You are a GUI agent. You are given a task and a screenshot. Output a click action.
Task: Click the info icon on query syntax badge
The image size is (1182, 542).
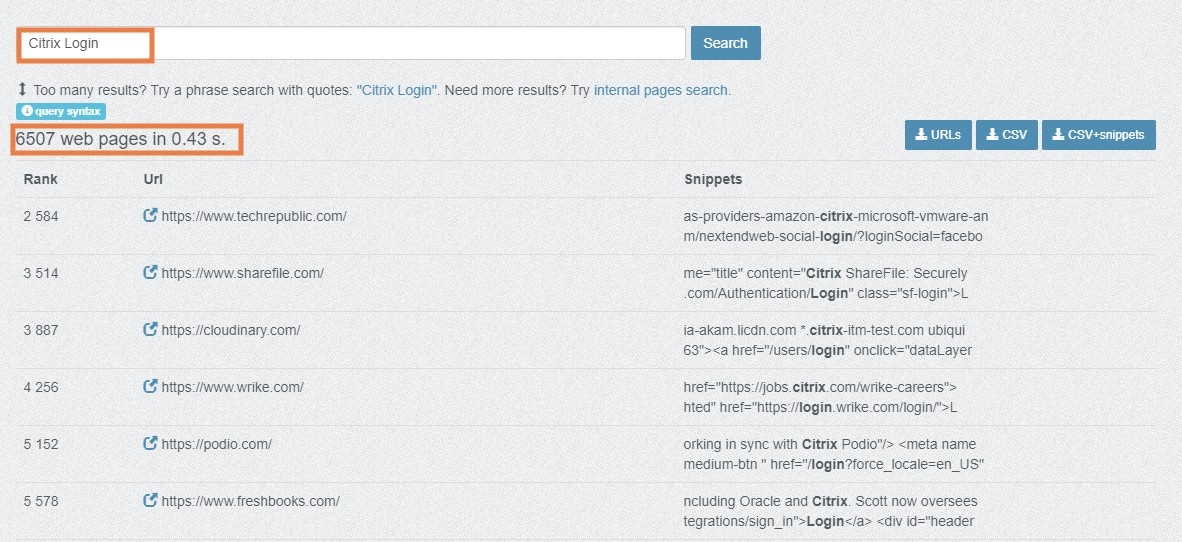[27, 112]
